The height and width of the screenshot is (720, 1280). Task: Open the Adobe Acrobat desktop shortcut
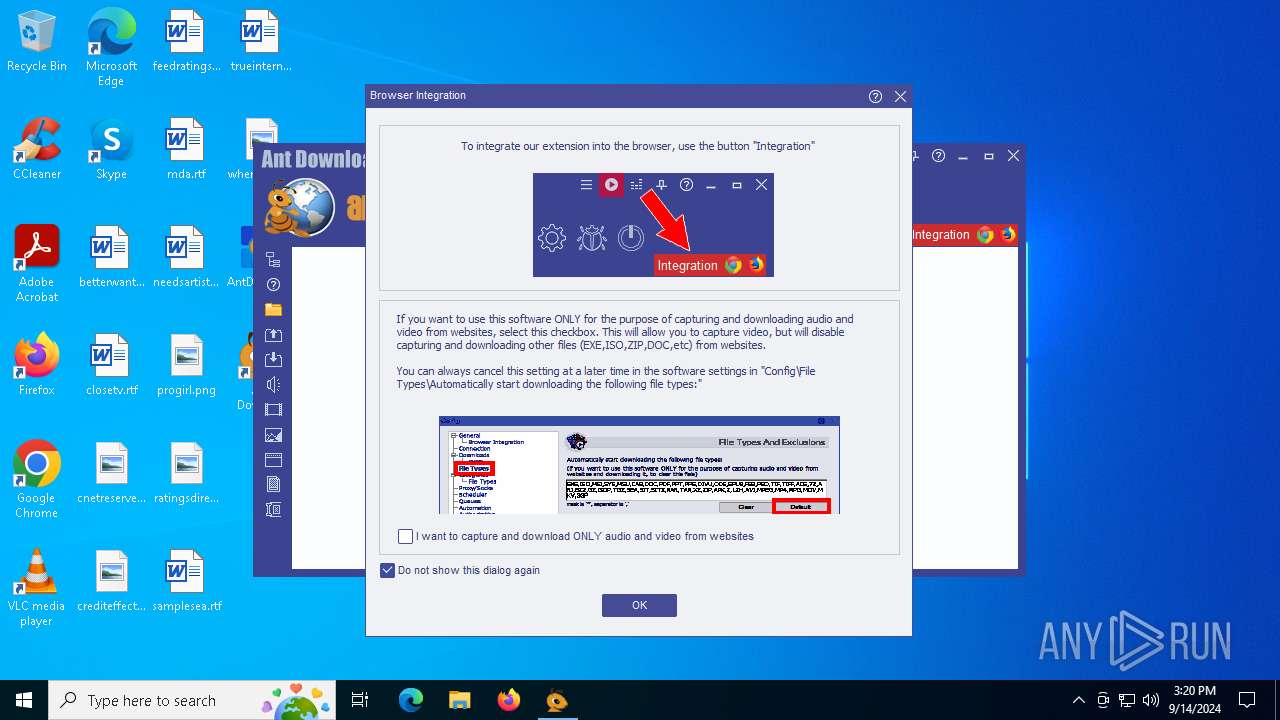(37, 264)
